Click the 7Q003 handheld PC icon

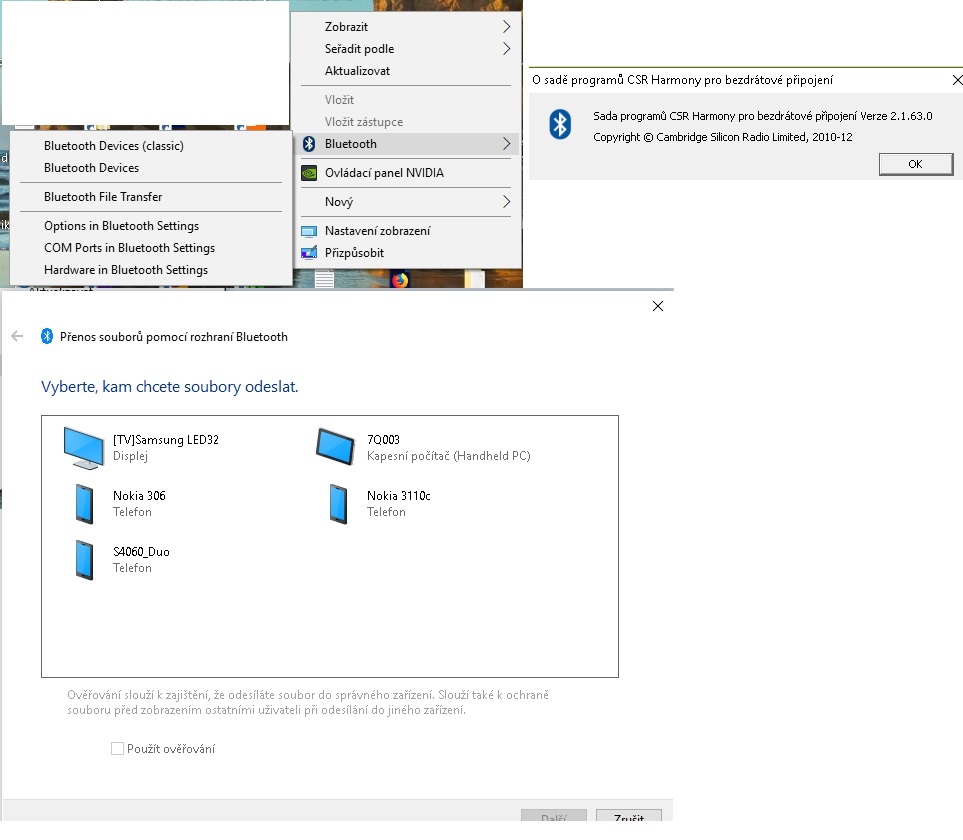point(335,447)
